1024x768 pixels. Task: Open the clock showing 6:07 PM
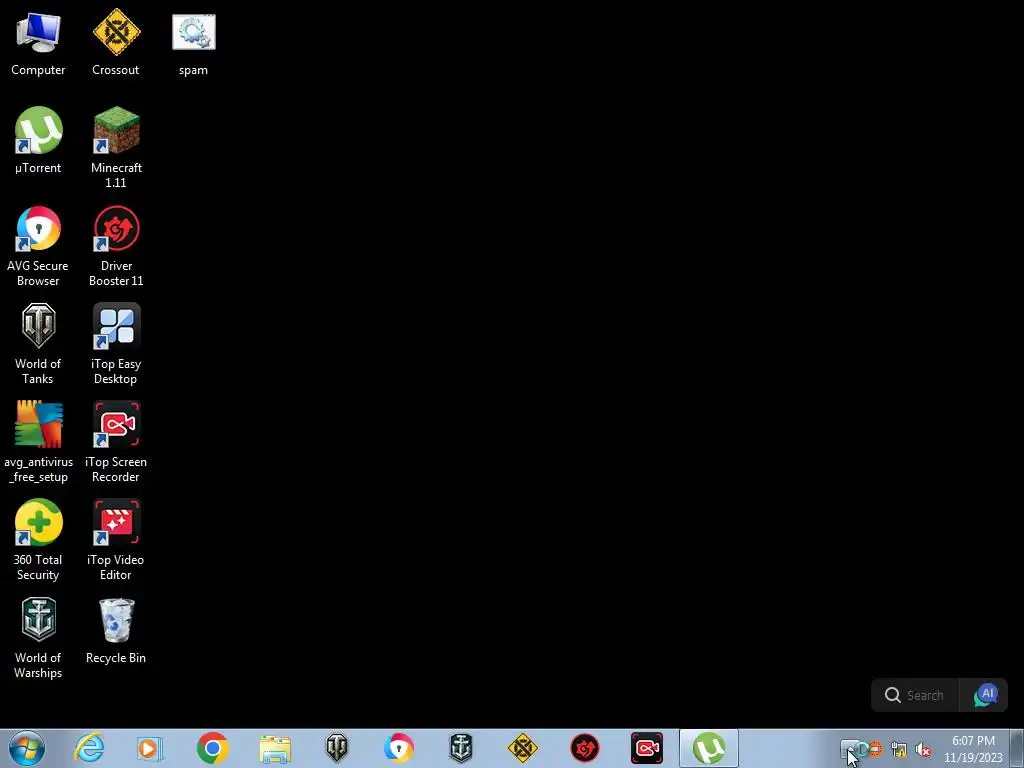coord(973,749)
